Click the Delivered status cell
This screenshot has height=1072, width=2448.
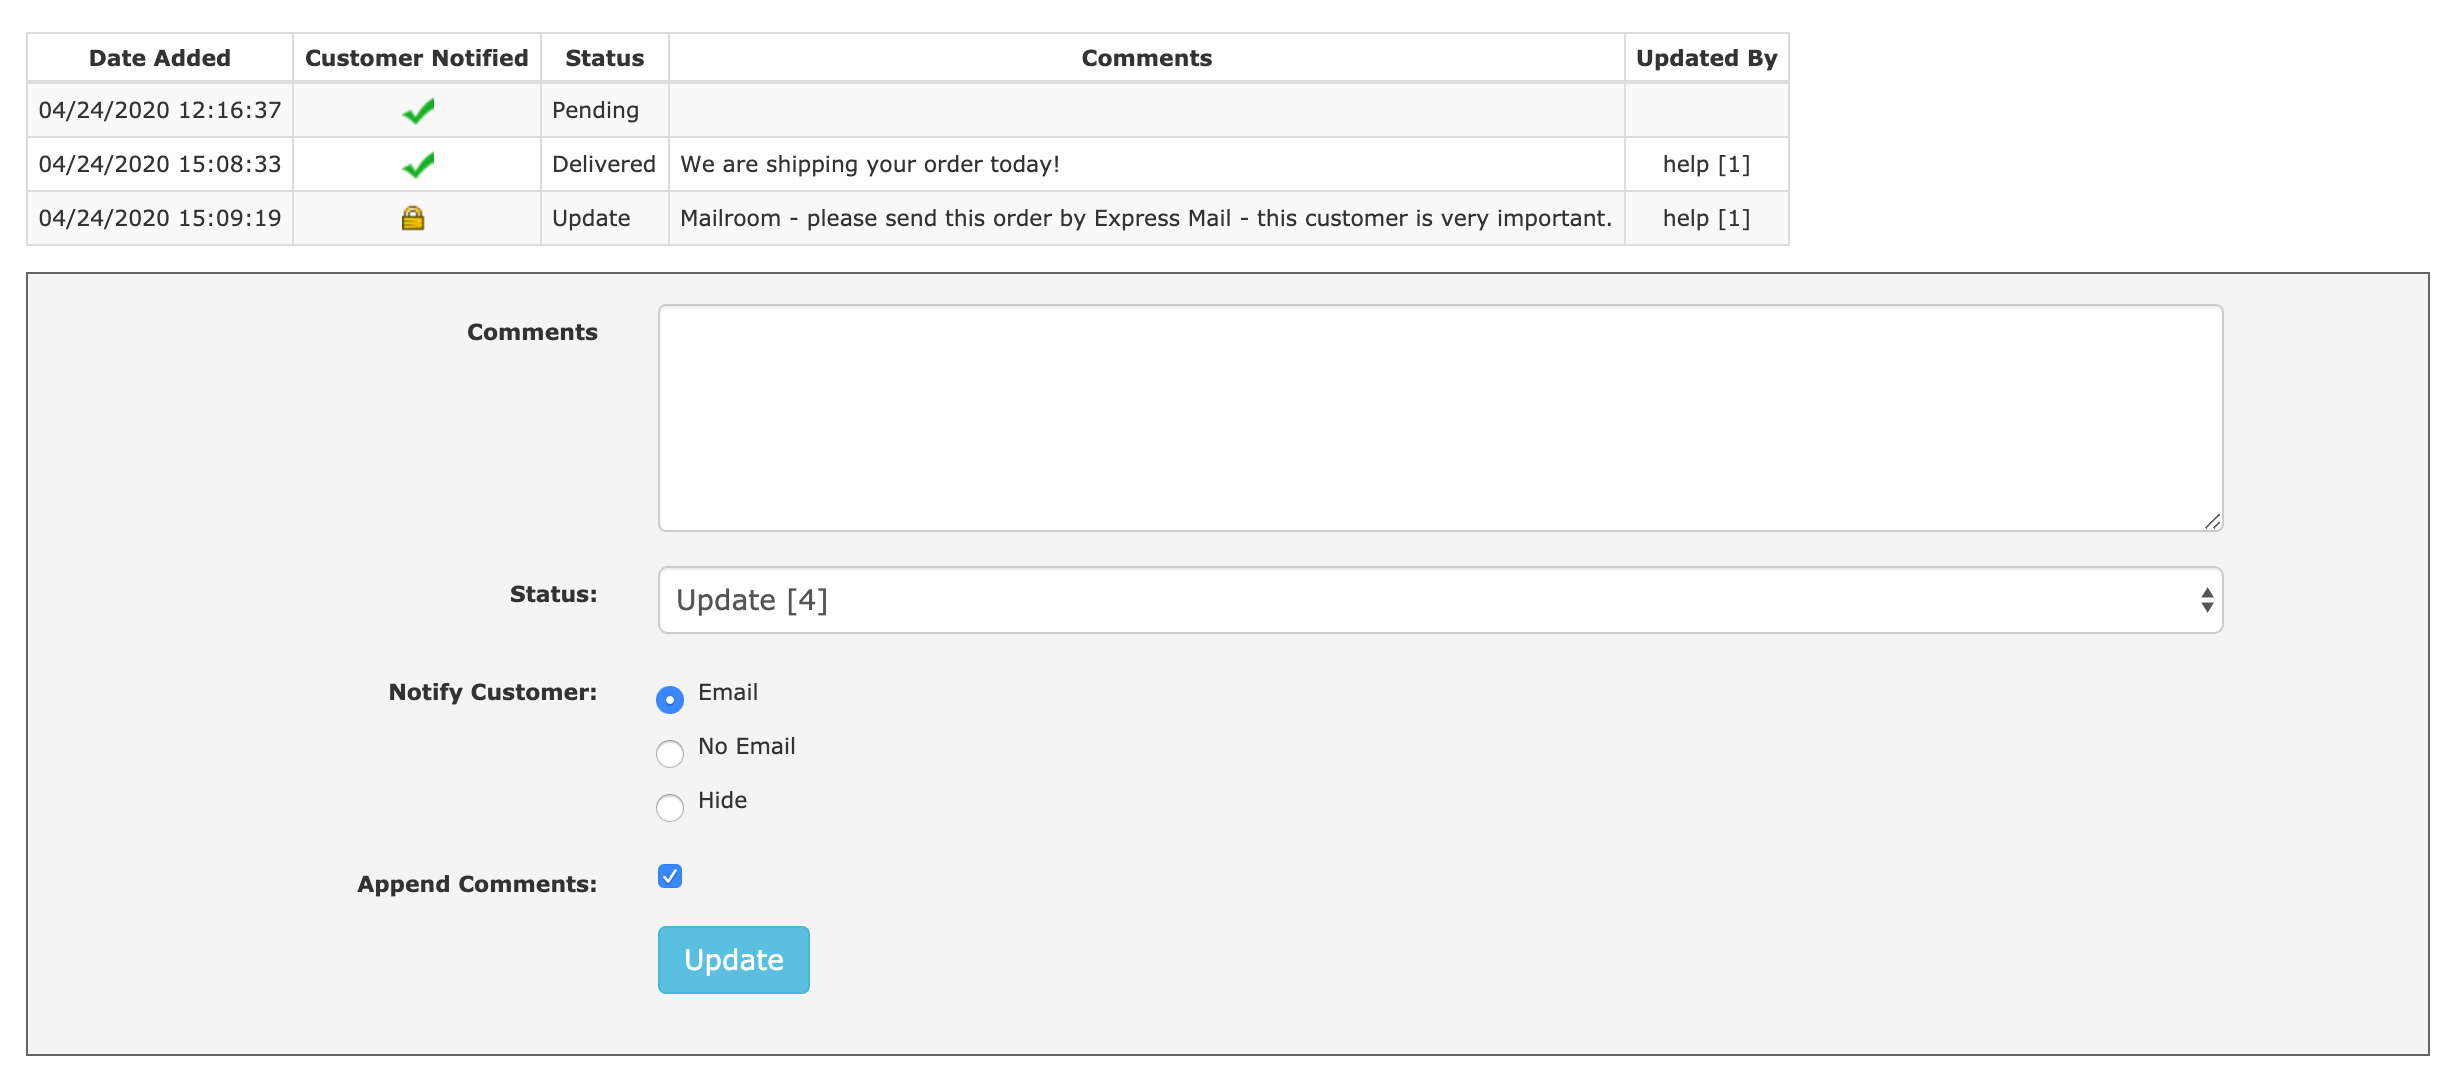604,164
